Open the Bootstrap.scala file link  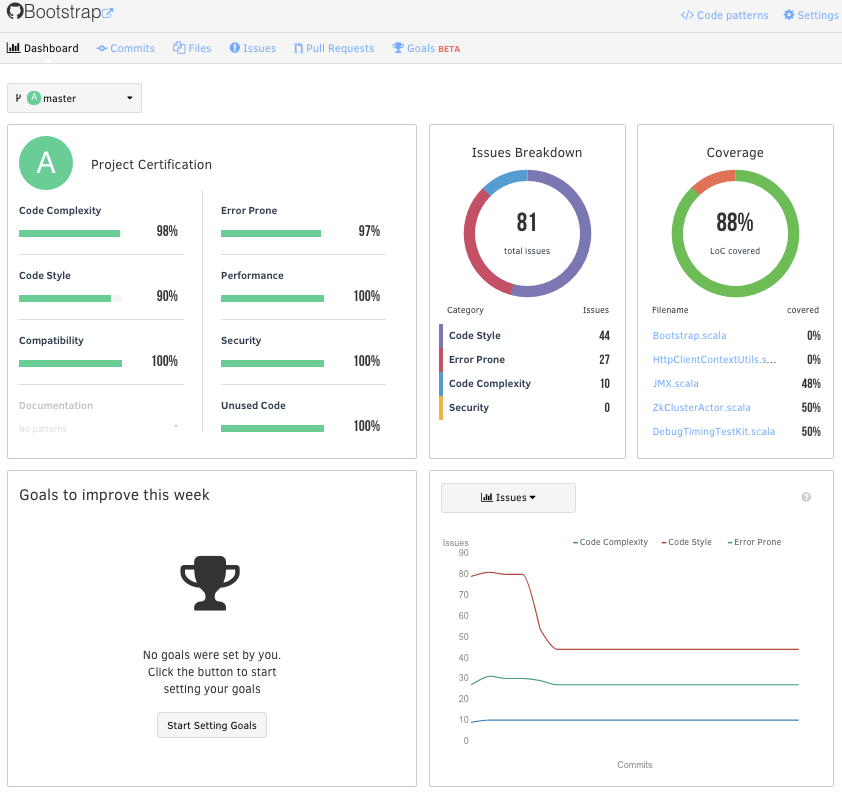689,336
